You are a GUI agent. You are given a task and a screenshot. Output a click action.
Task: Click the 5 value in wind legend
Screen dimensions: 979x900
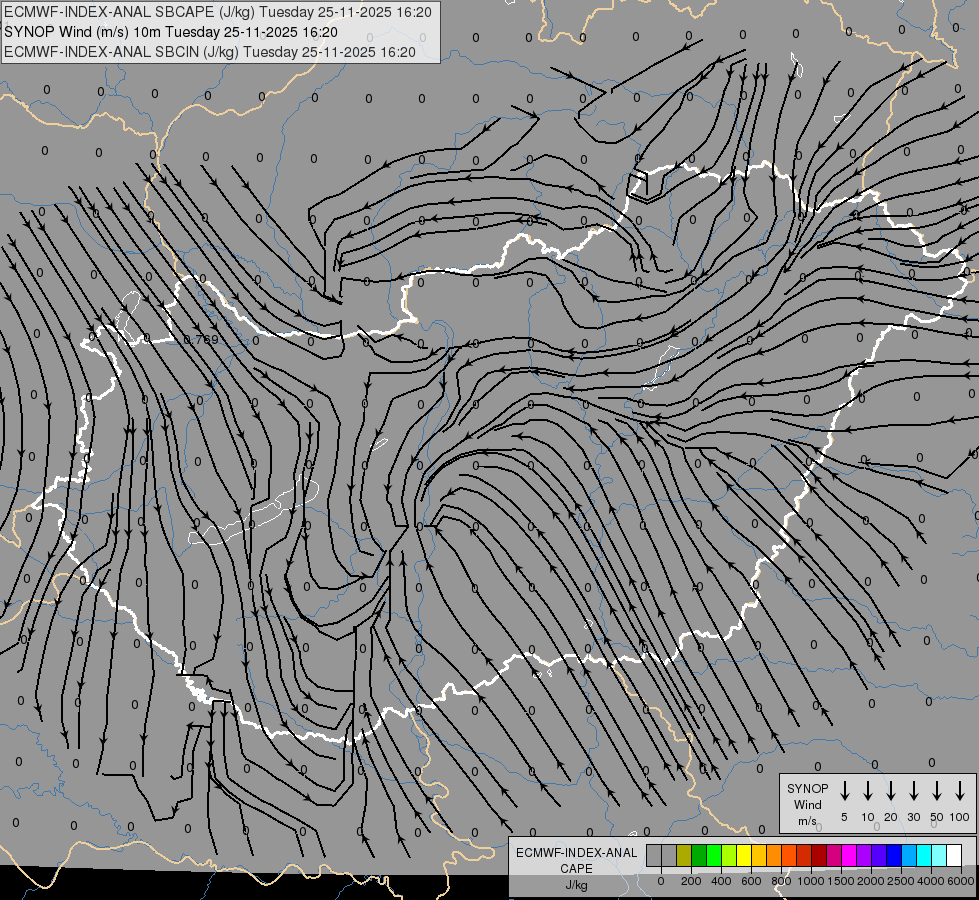pos(844,817)
